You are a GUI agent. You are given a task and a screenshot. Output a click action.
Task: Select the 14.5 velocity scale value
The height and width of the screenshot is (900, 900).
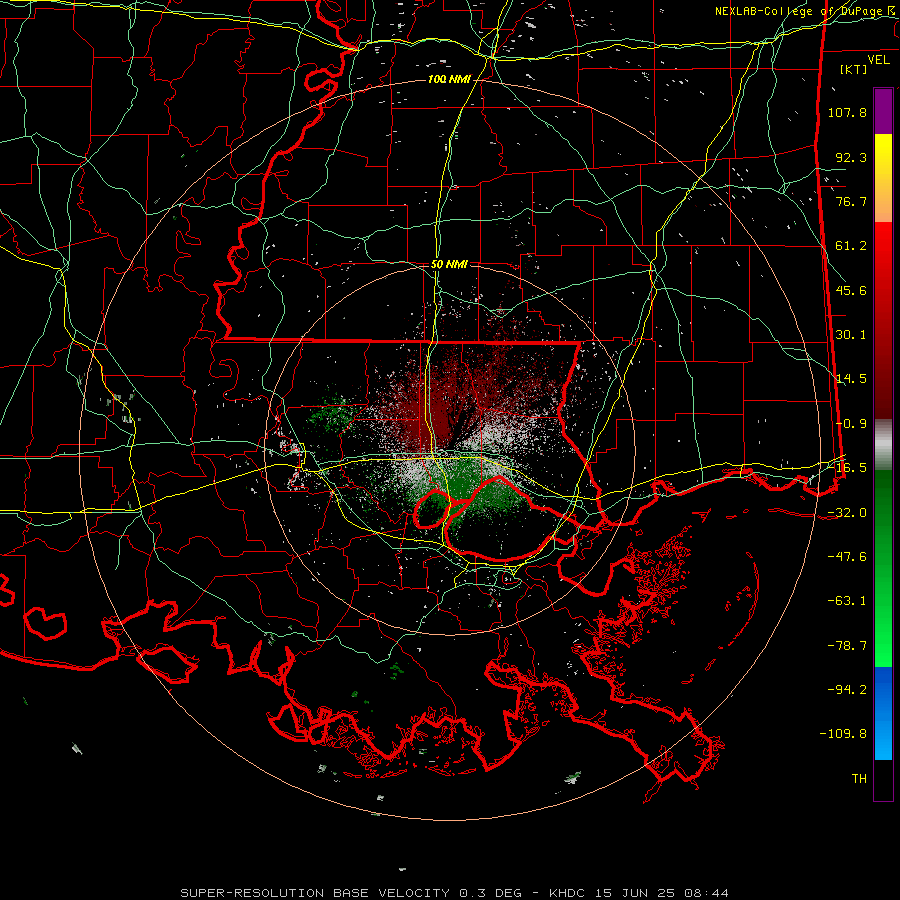(851, 379)
